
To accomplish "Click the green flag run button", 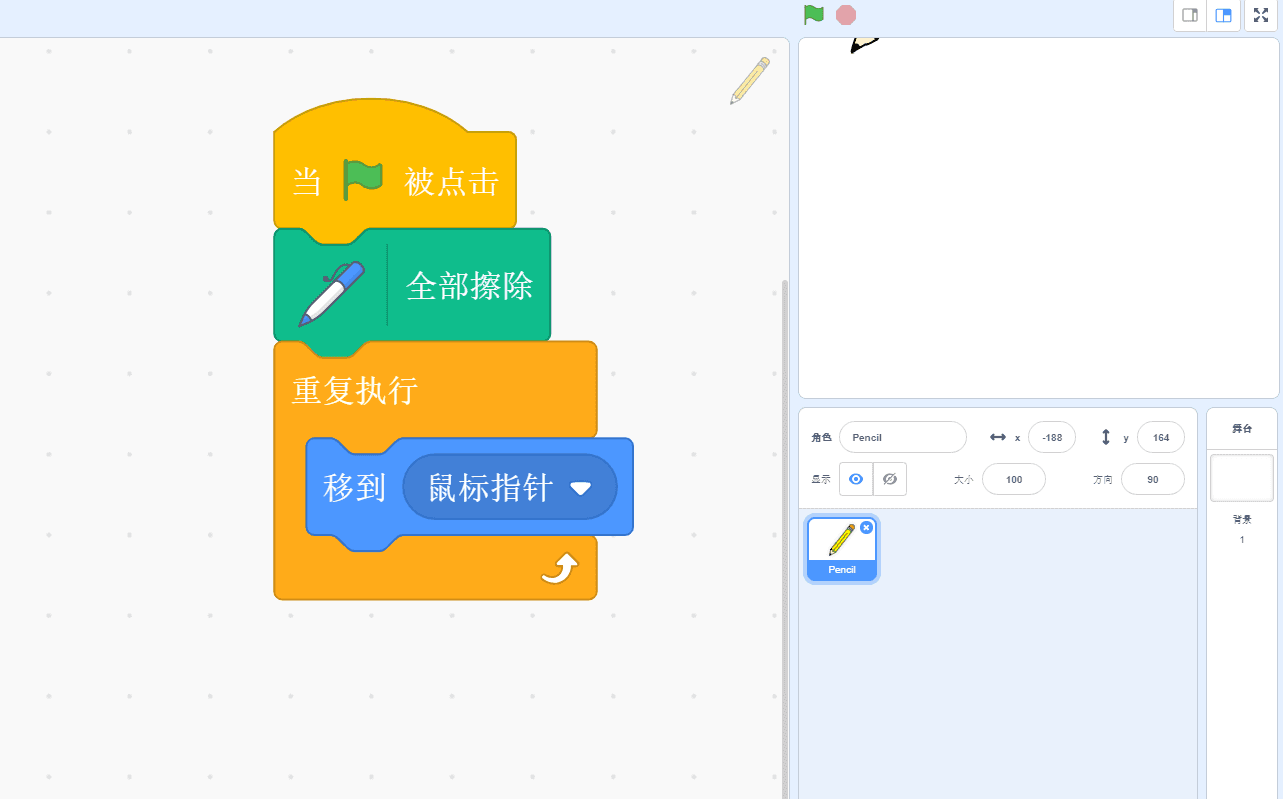I will pyautogui.click(x=814, y=15).
